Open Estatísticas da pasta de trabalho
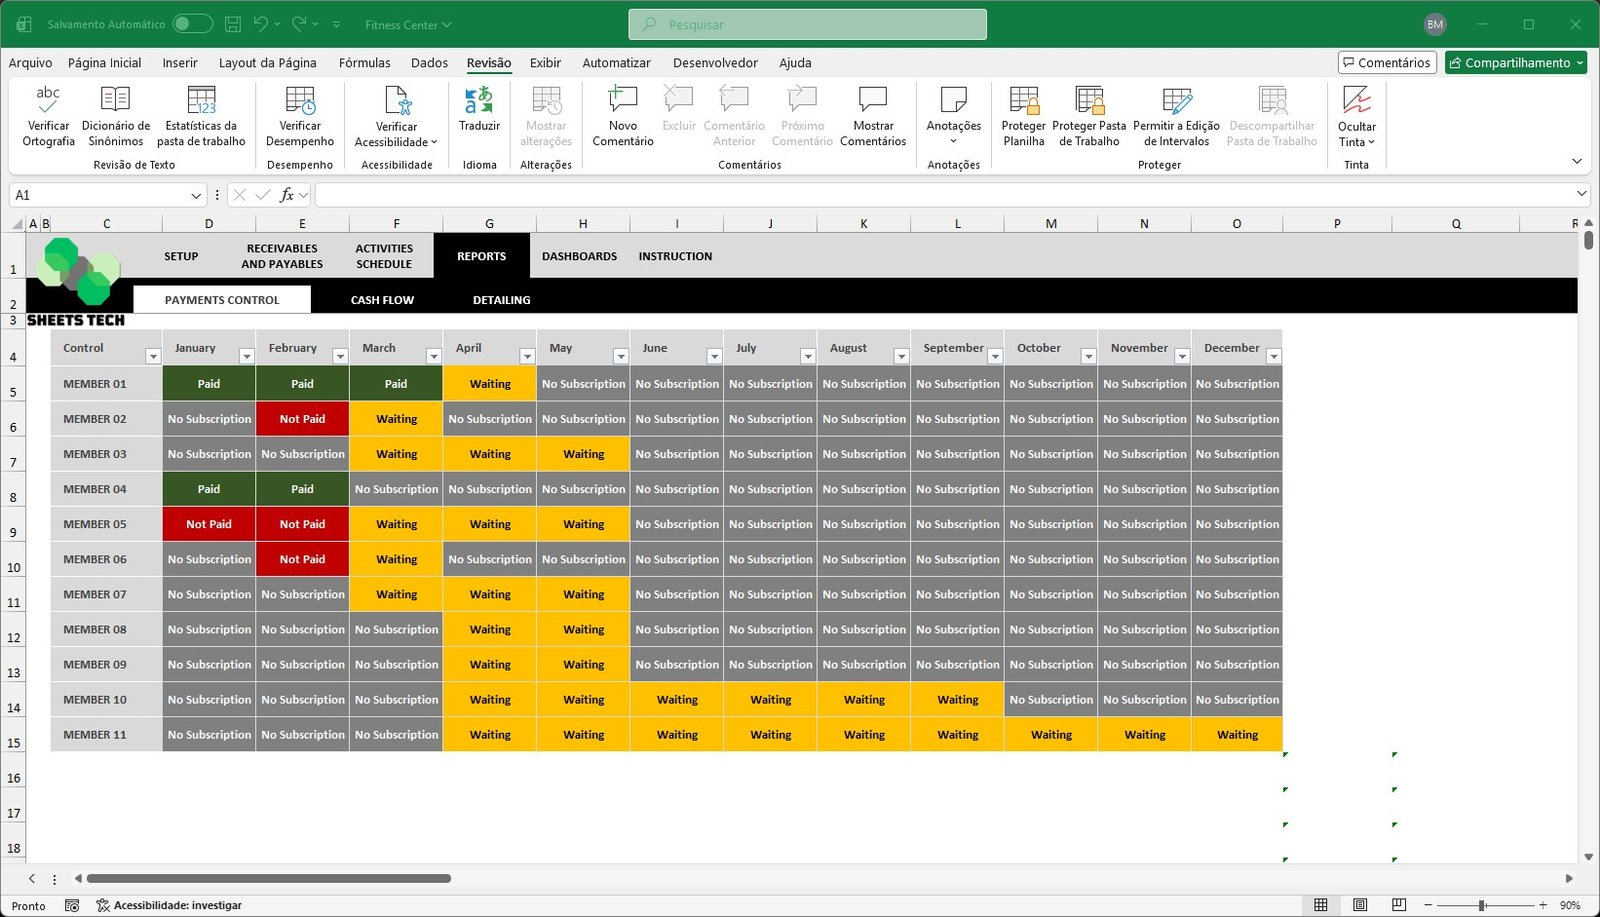The height and width of the screenshot is (917, 1600). tap(201, 100)
